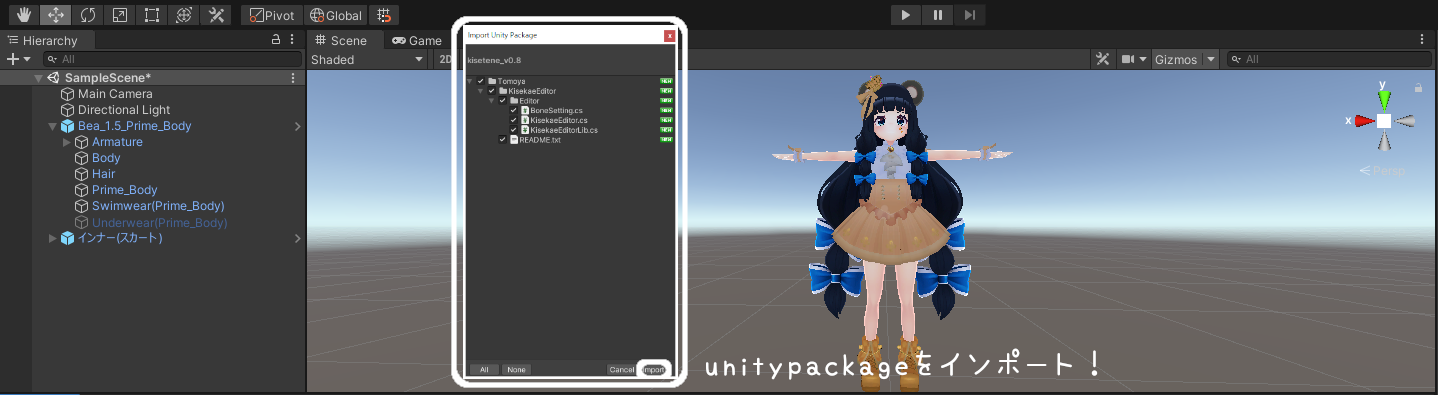Screen dimensions: 1438x395
Task: Open the Gizmos dropdown arrow
Action: (x=1211, y=60)
